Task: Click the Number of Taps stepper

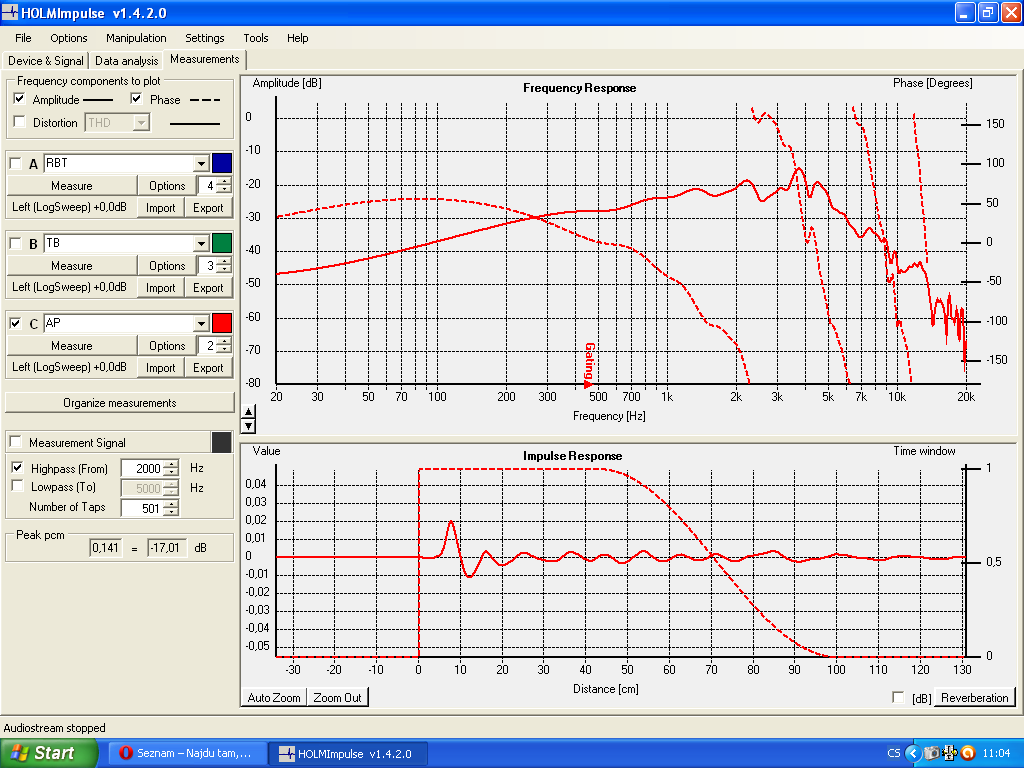Action: click(171, 508)
